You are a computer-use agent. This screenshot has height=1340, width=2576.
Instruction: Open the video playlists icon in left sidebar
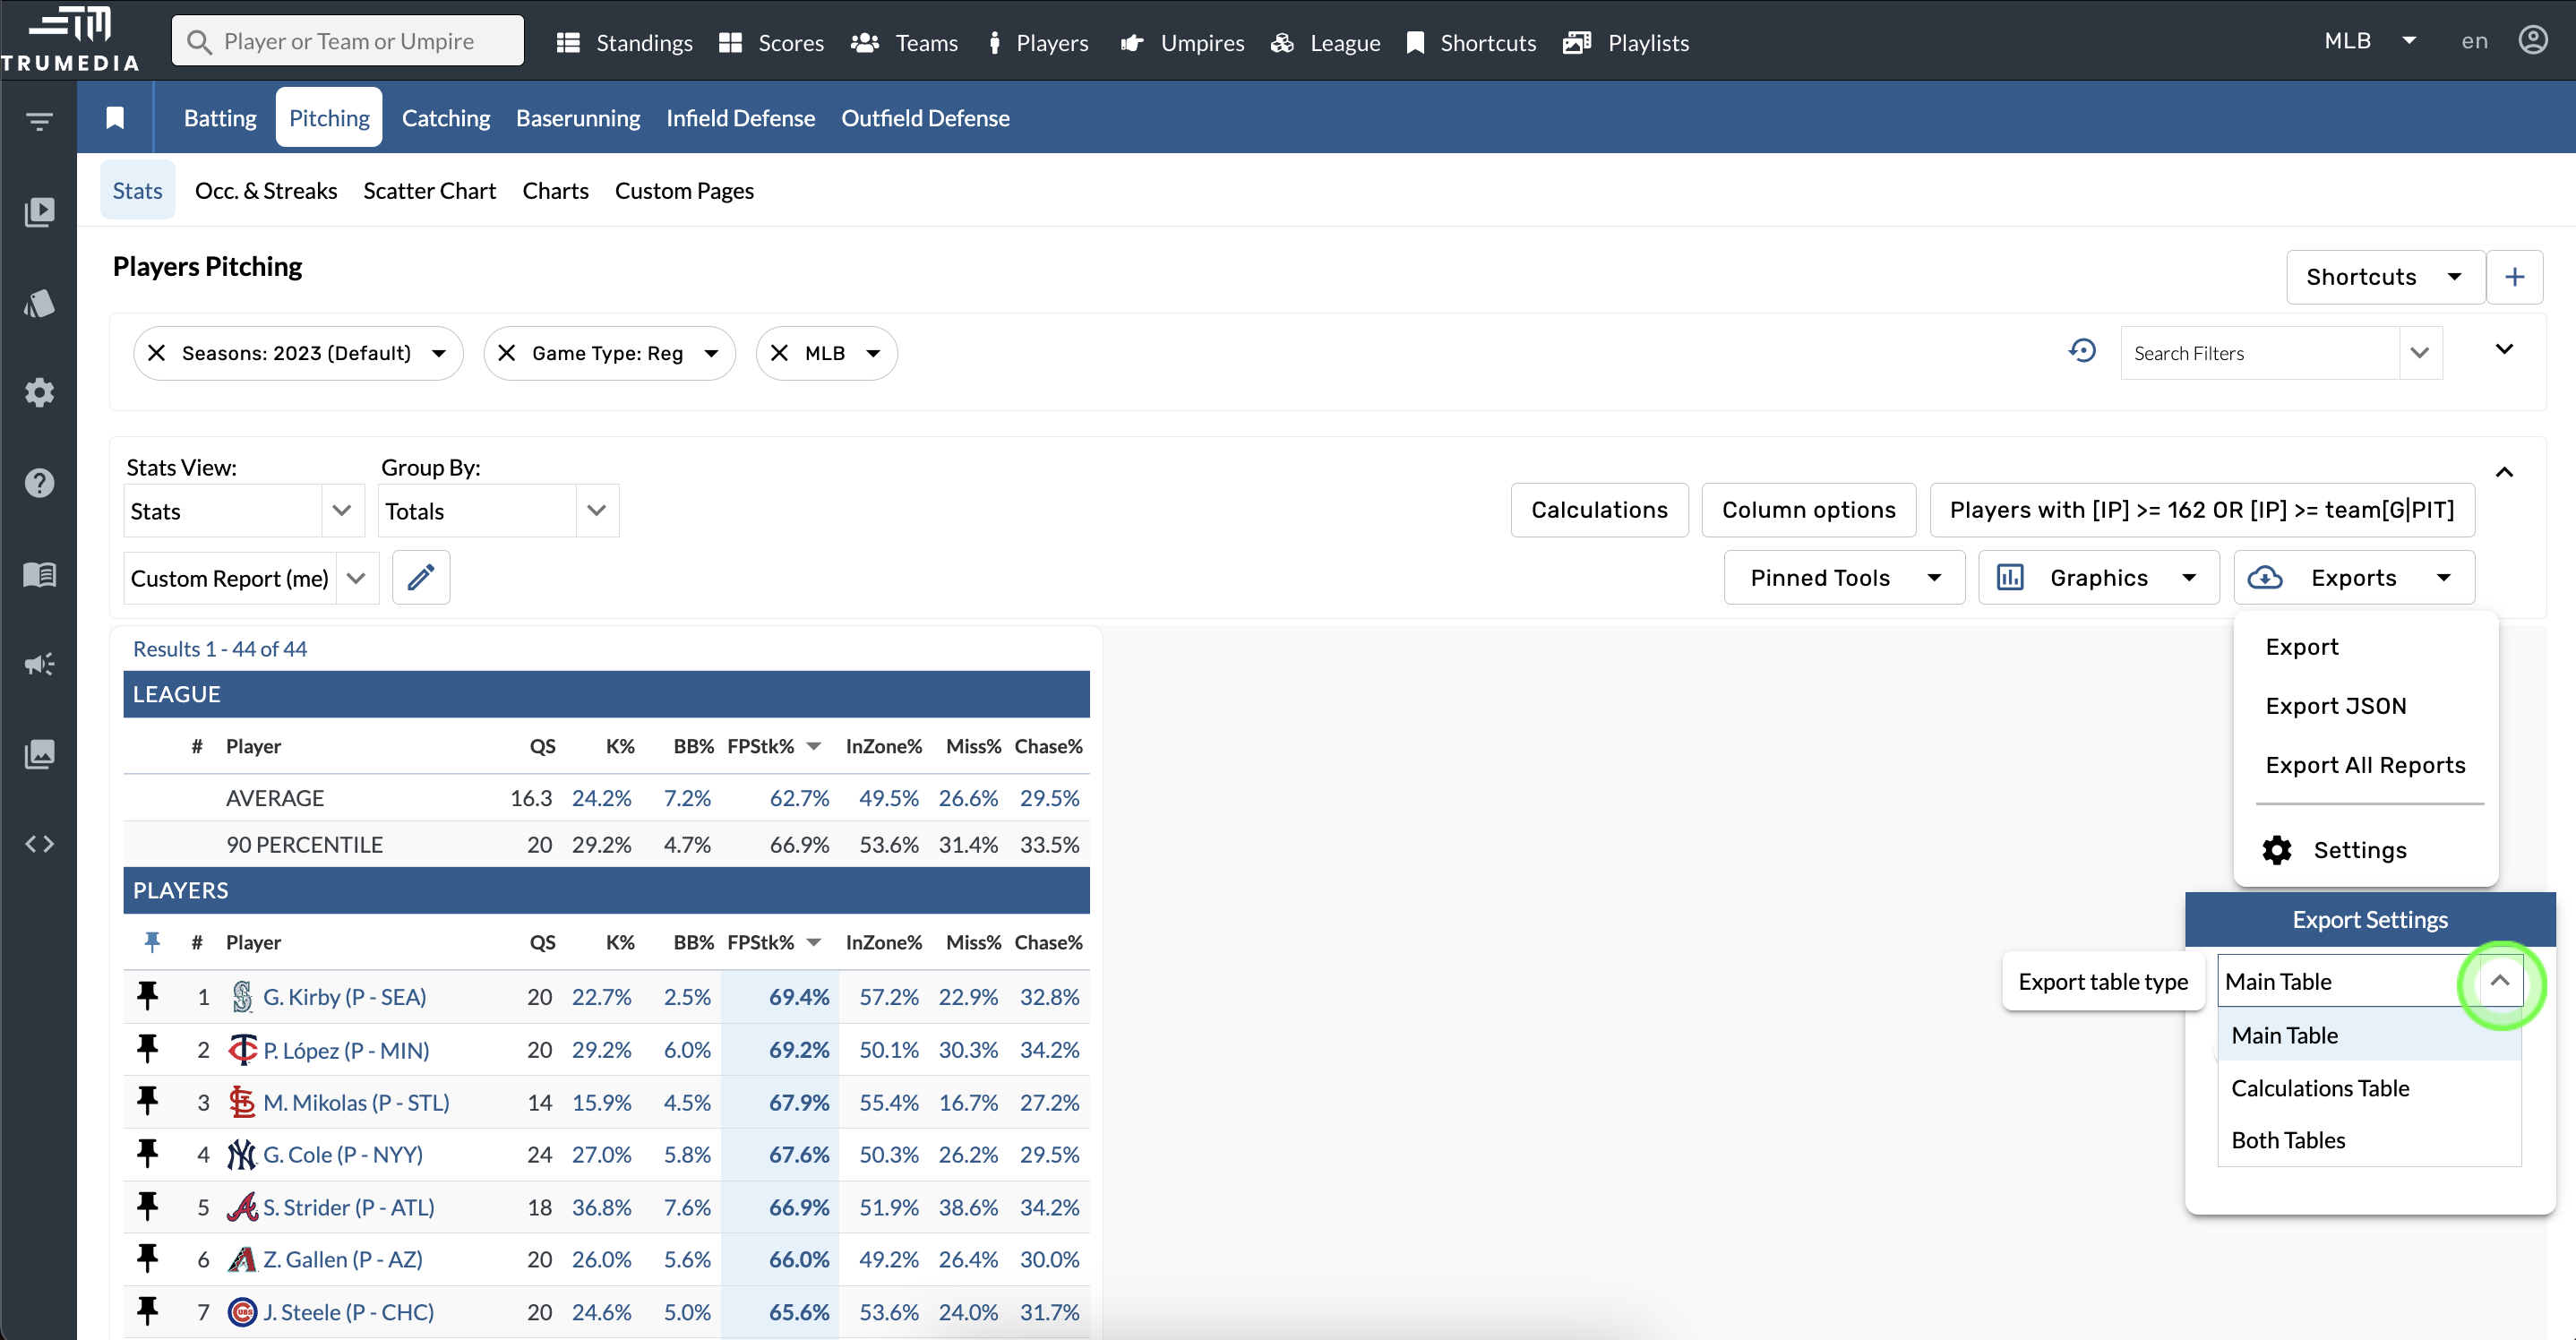(x=40, y=212)
